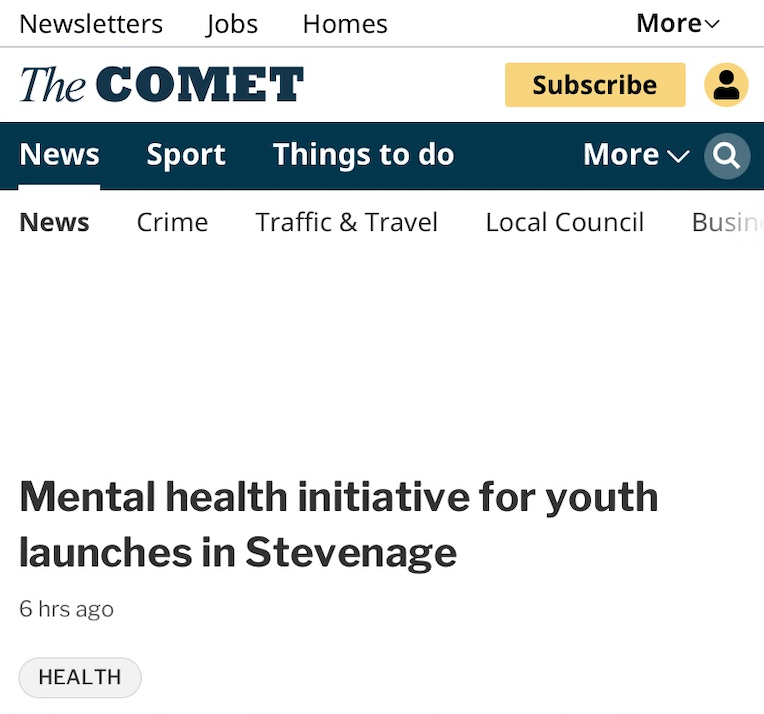Open the partially visible Business subsection
764x714 pixels.
point(727,223)
